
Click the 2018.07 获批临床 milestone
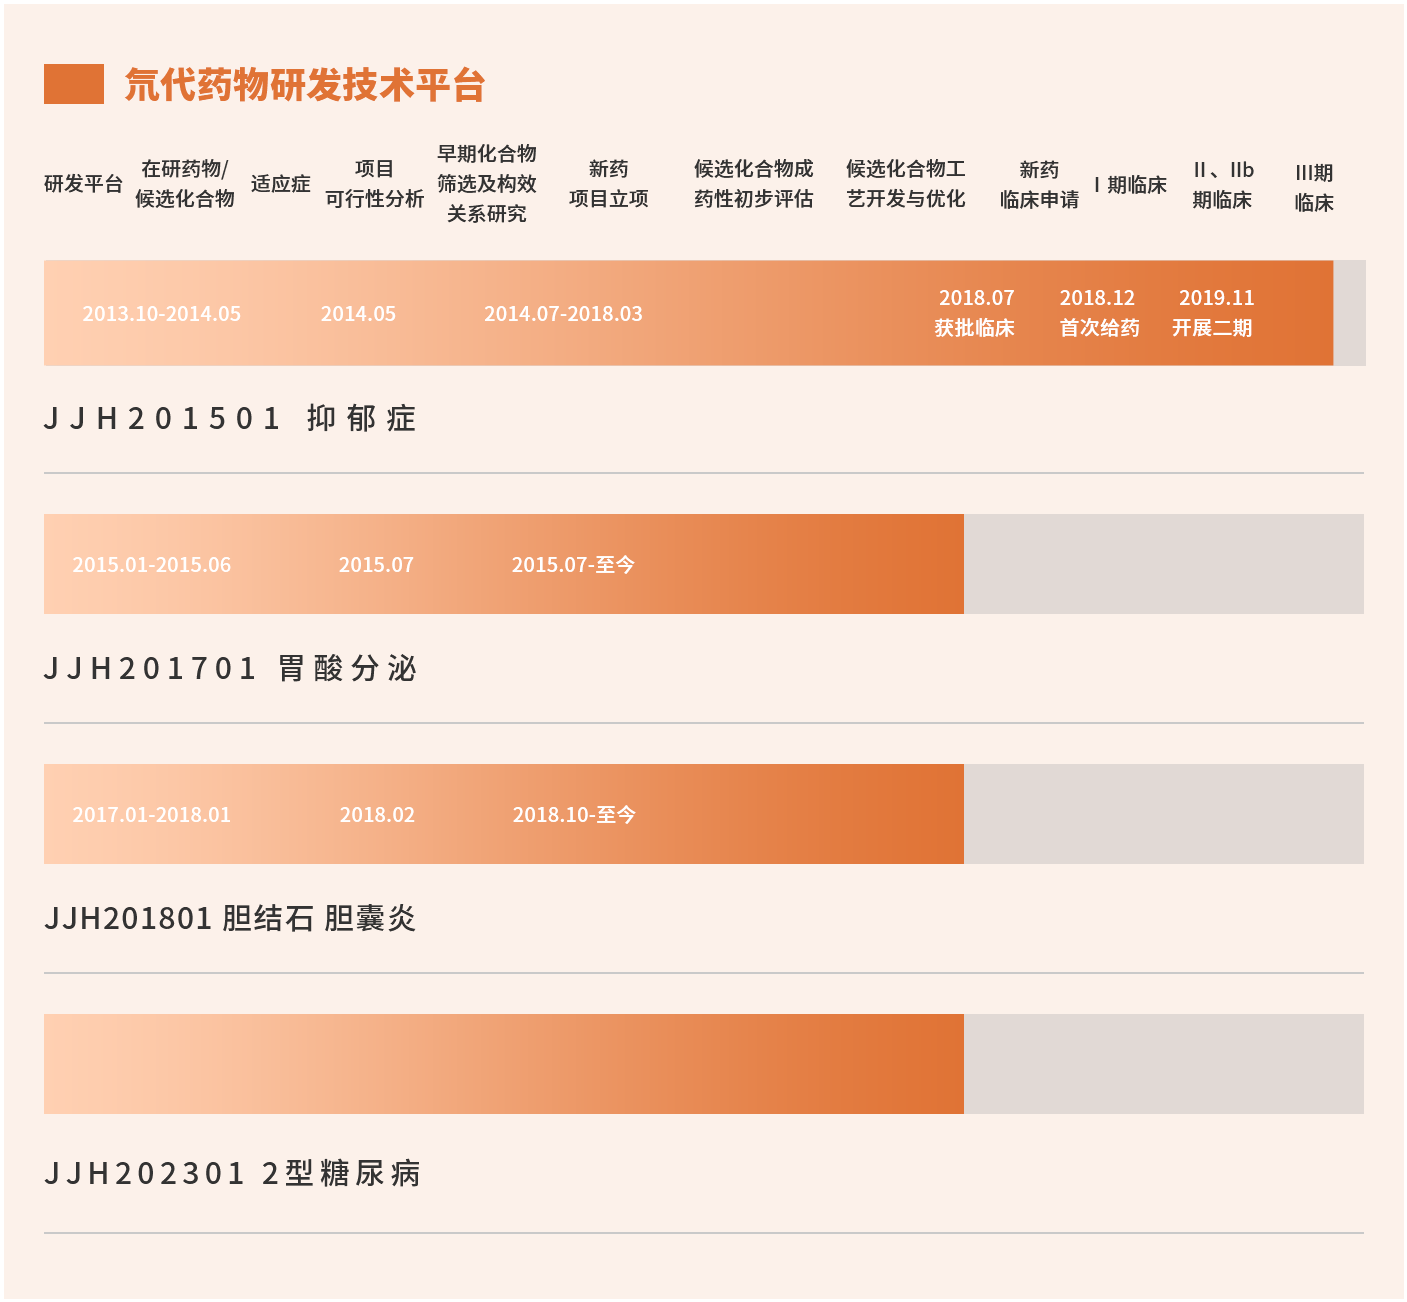pos(975,313)
